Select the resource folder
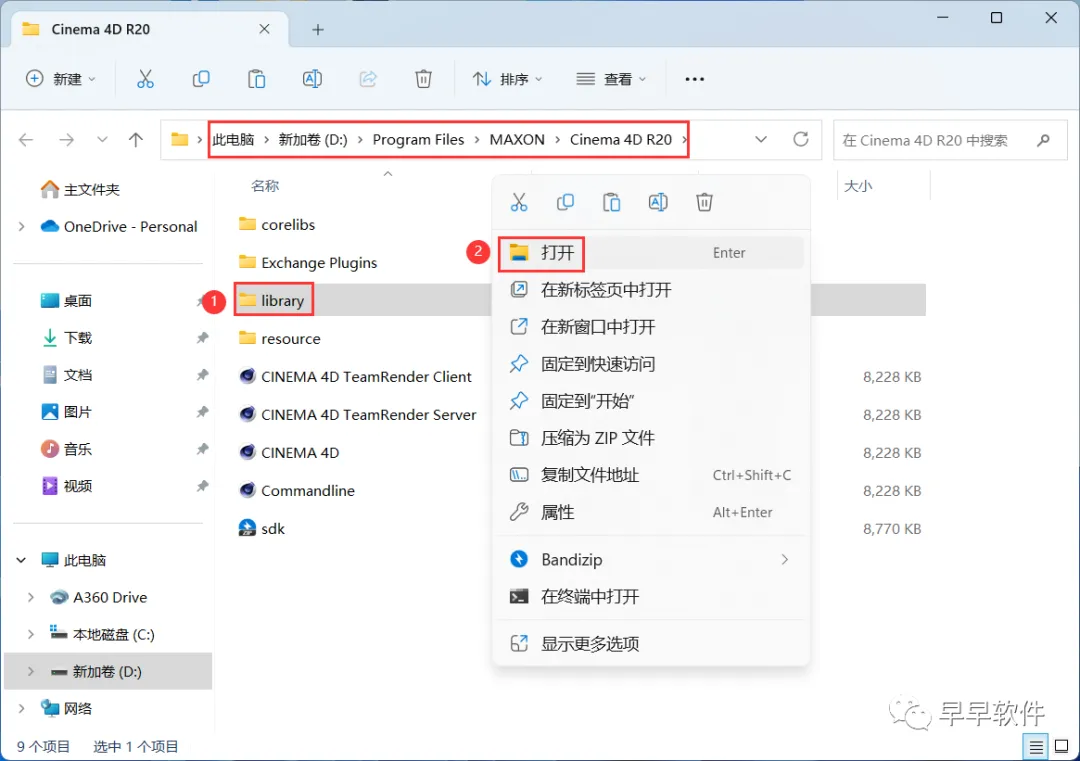 tap(280, 338)
